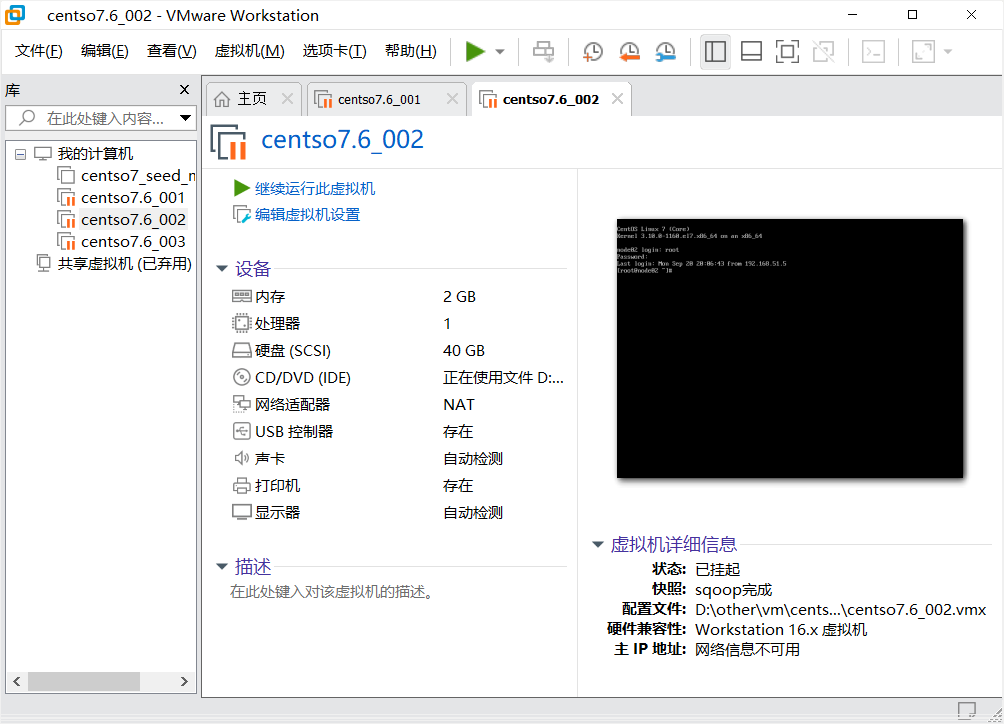Click 编辑虚拟机设置 link
Viewport: 1004px width, 724px height.
point(307,214)
